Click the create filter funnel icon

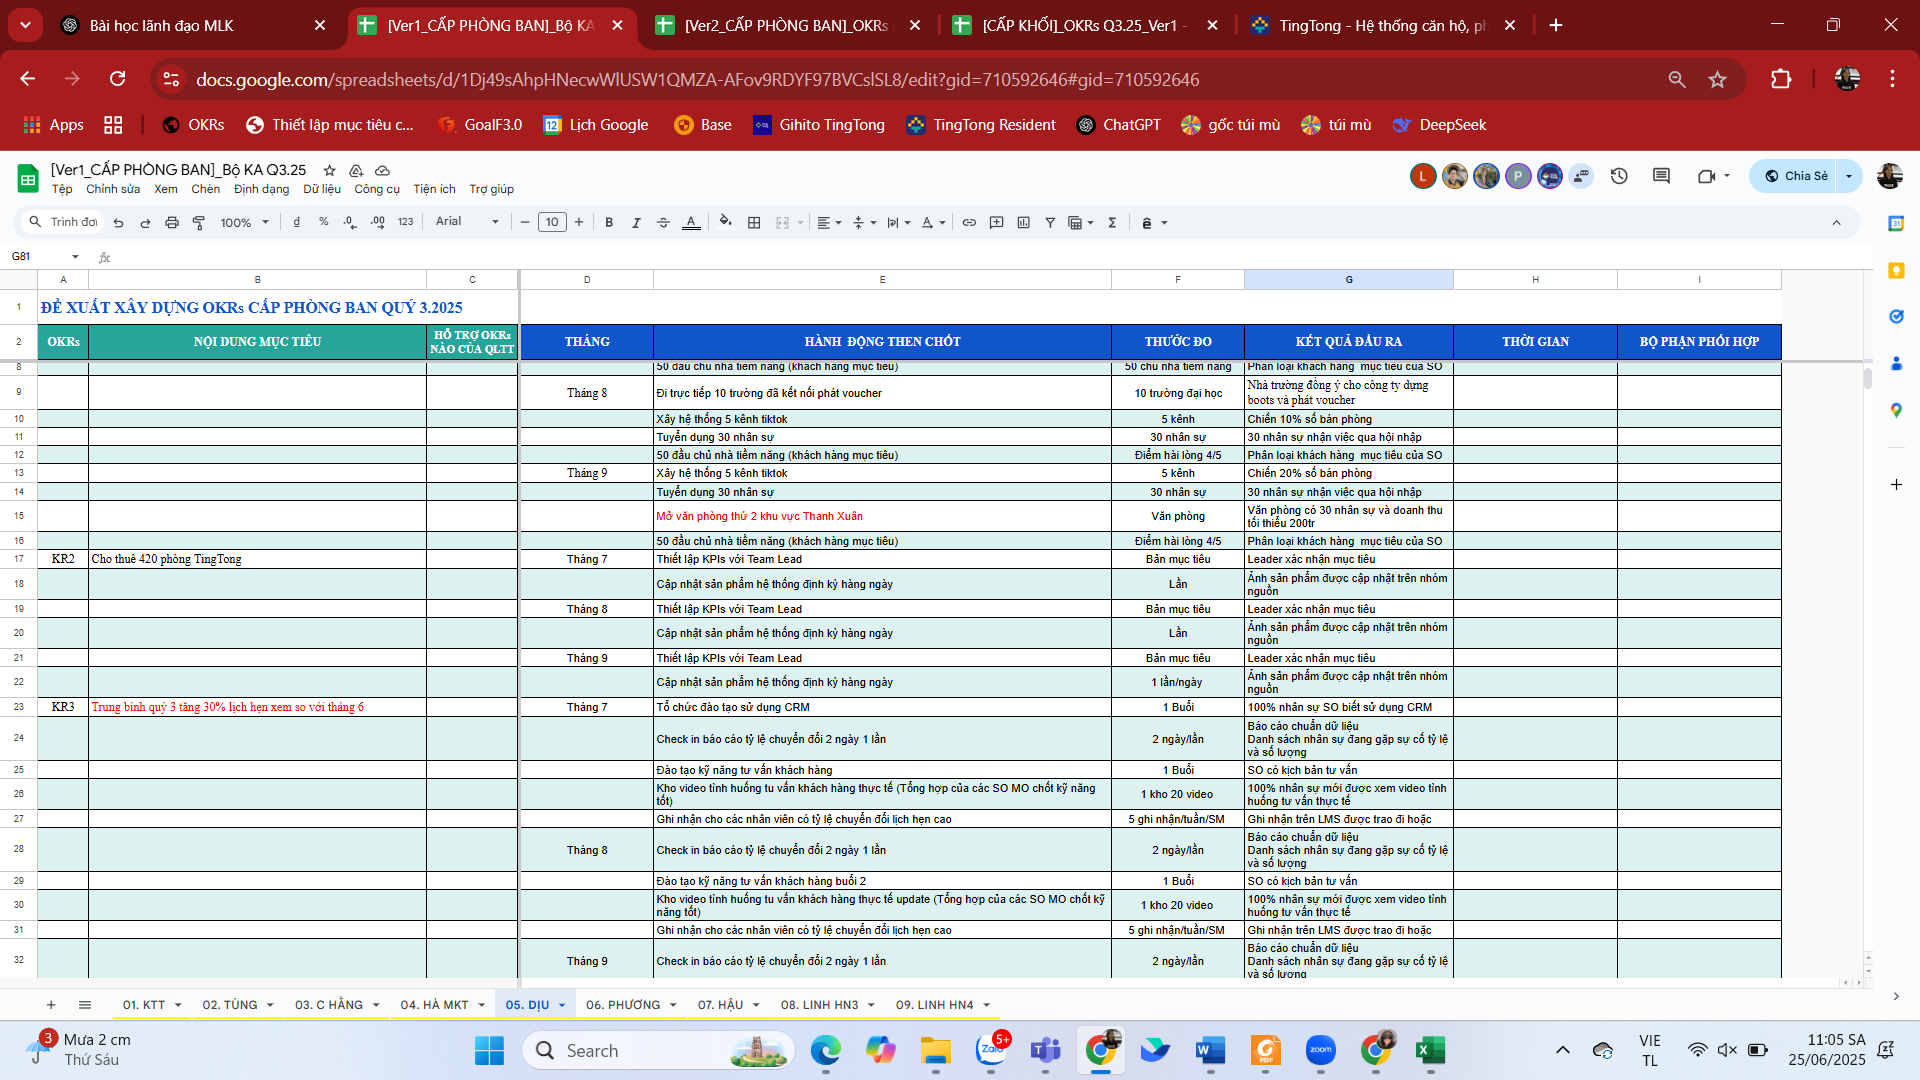[1050, 222]
